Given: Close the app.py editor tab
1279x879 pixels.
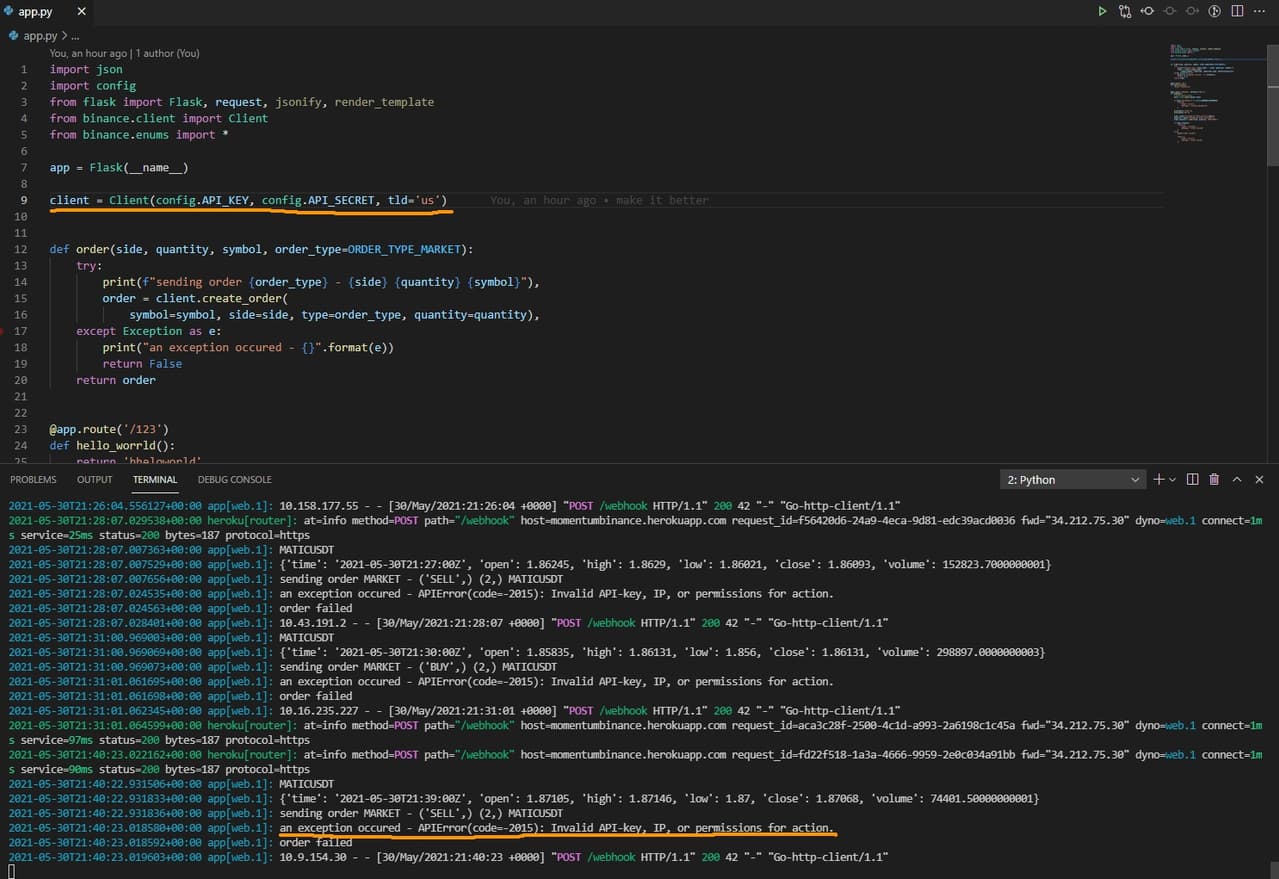Looking at the screenshot, I should (81, 12).
